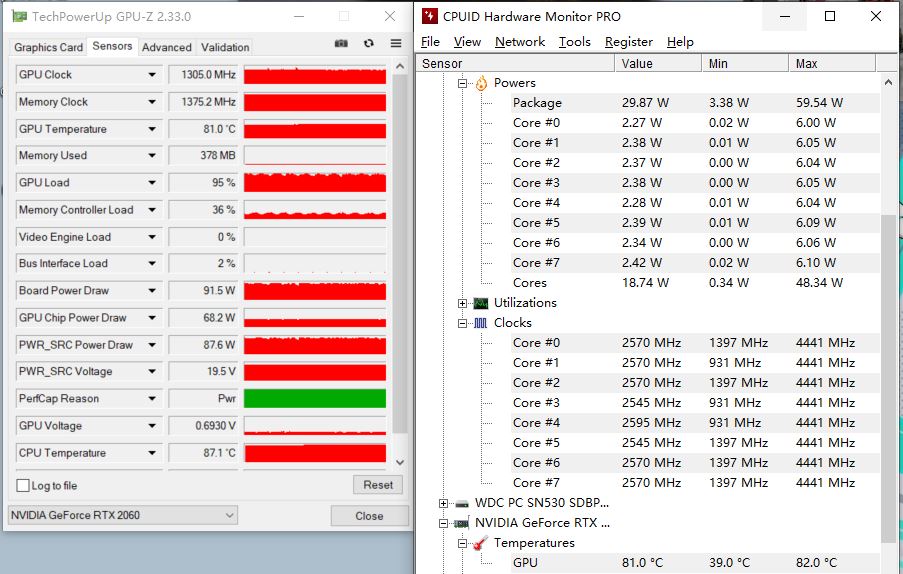903x574 pixels.
Task: Click the Clocks waveform icon
Action: (480, 324)
